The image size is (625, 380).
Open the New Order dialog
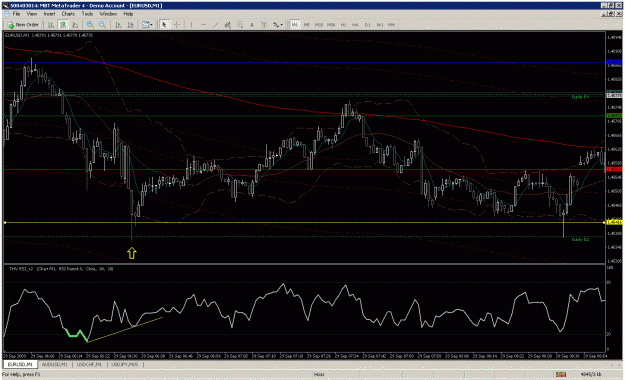point(23,25)
